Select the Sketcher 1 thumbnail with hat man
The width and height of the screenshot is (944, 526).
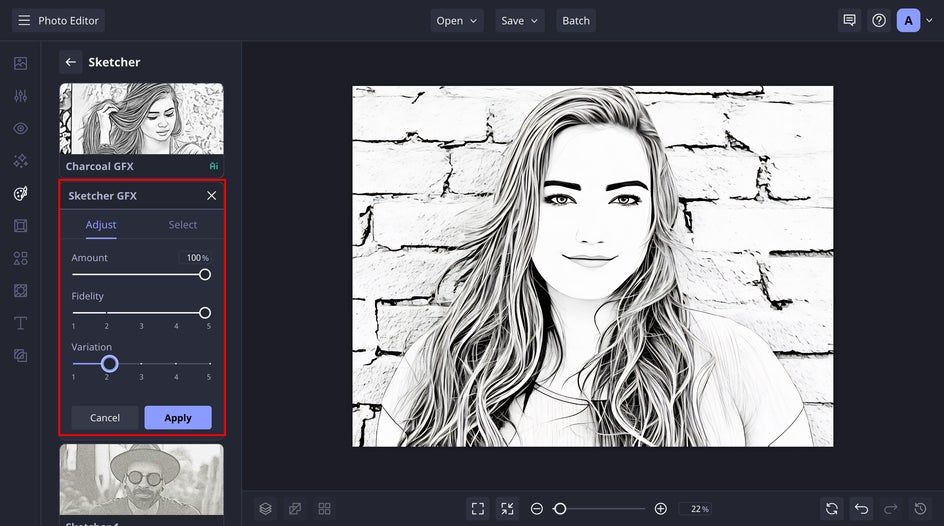(x=141, y=480)
